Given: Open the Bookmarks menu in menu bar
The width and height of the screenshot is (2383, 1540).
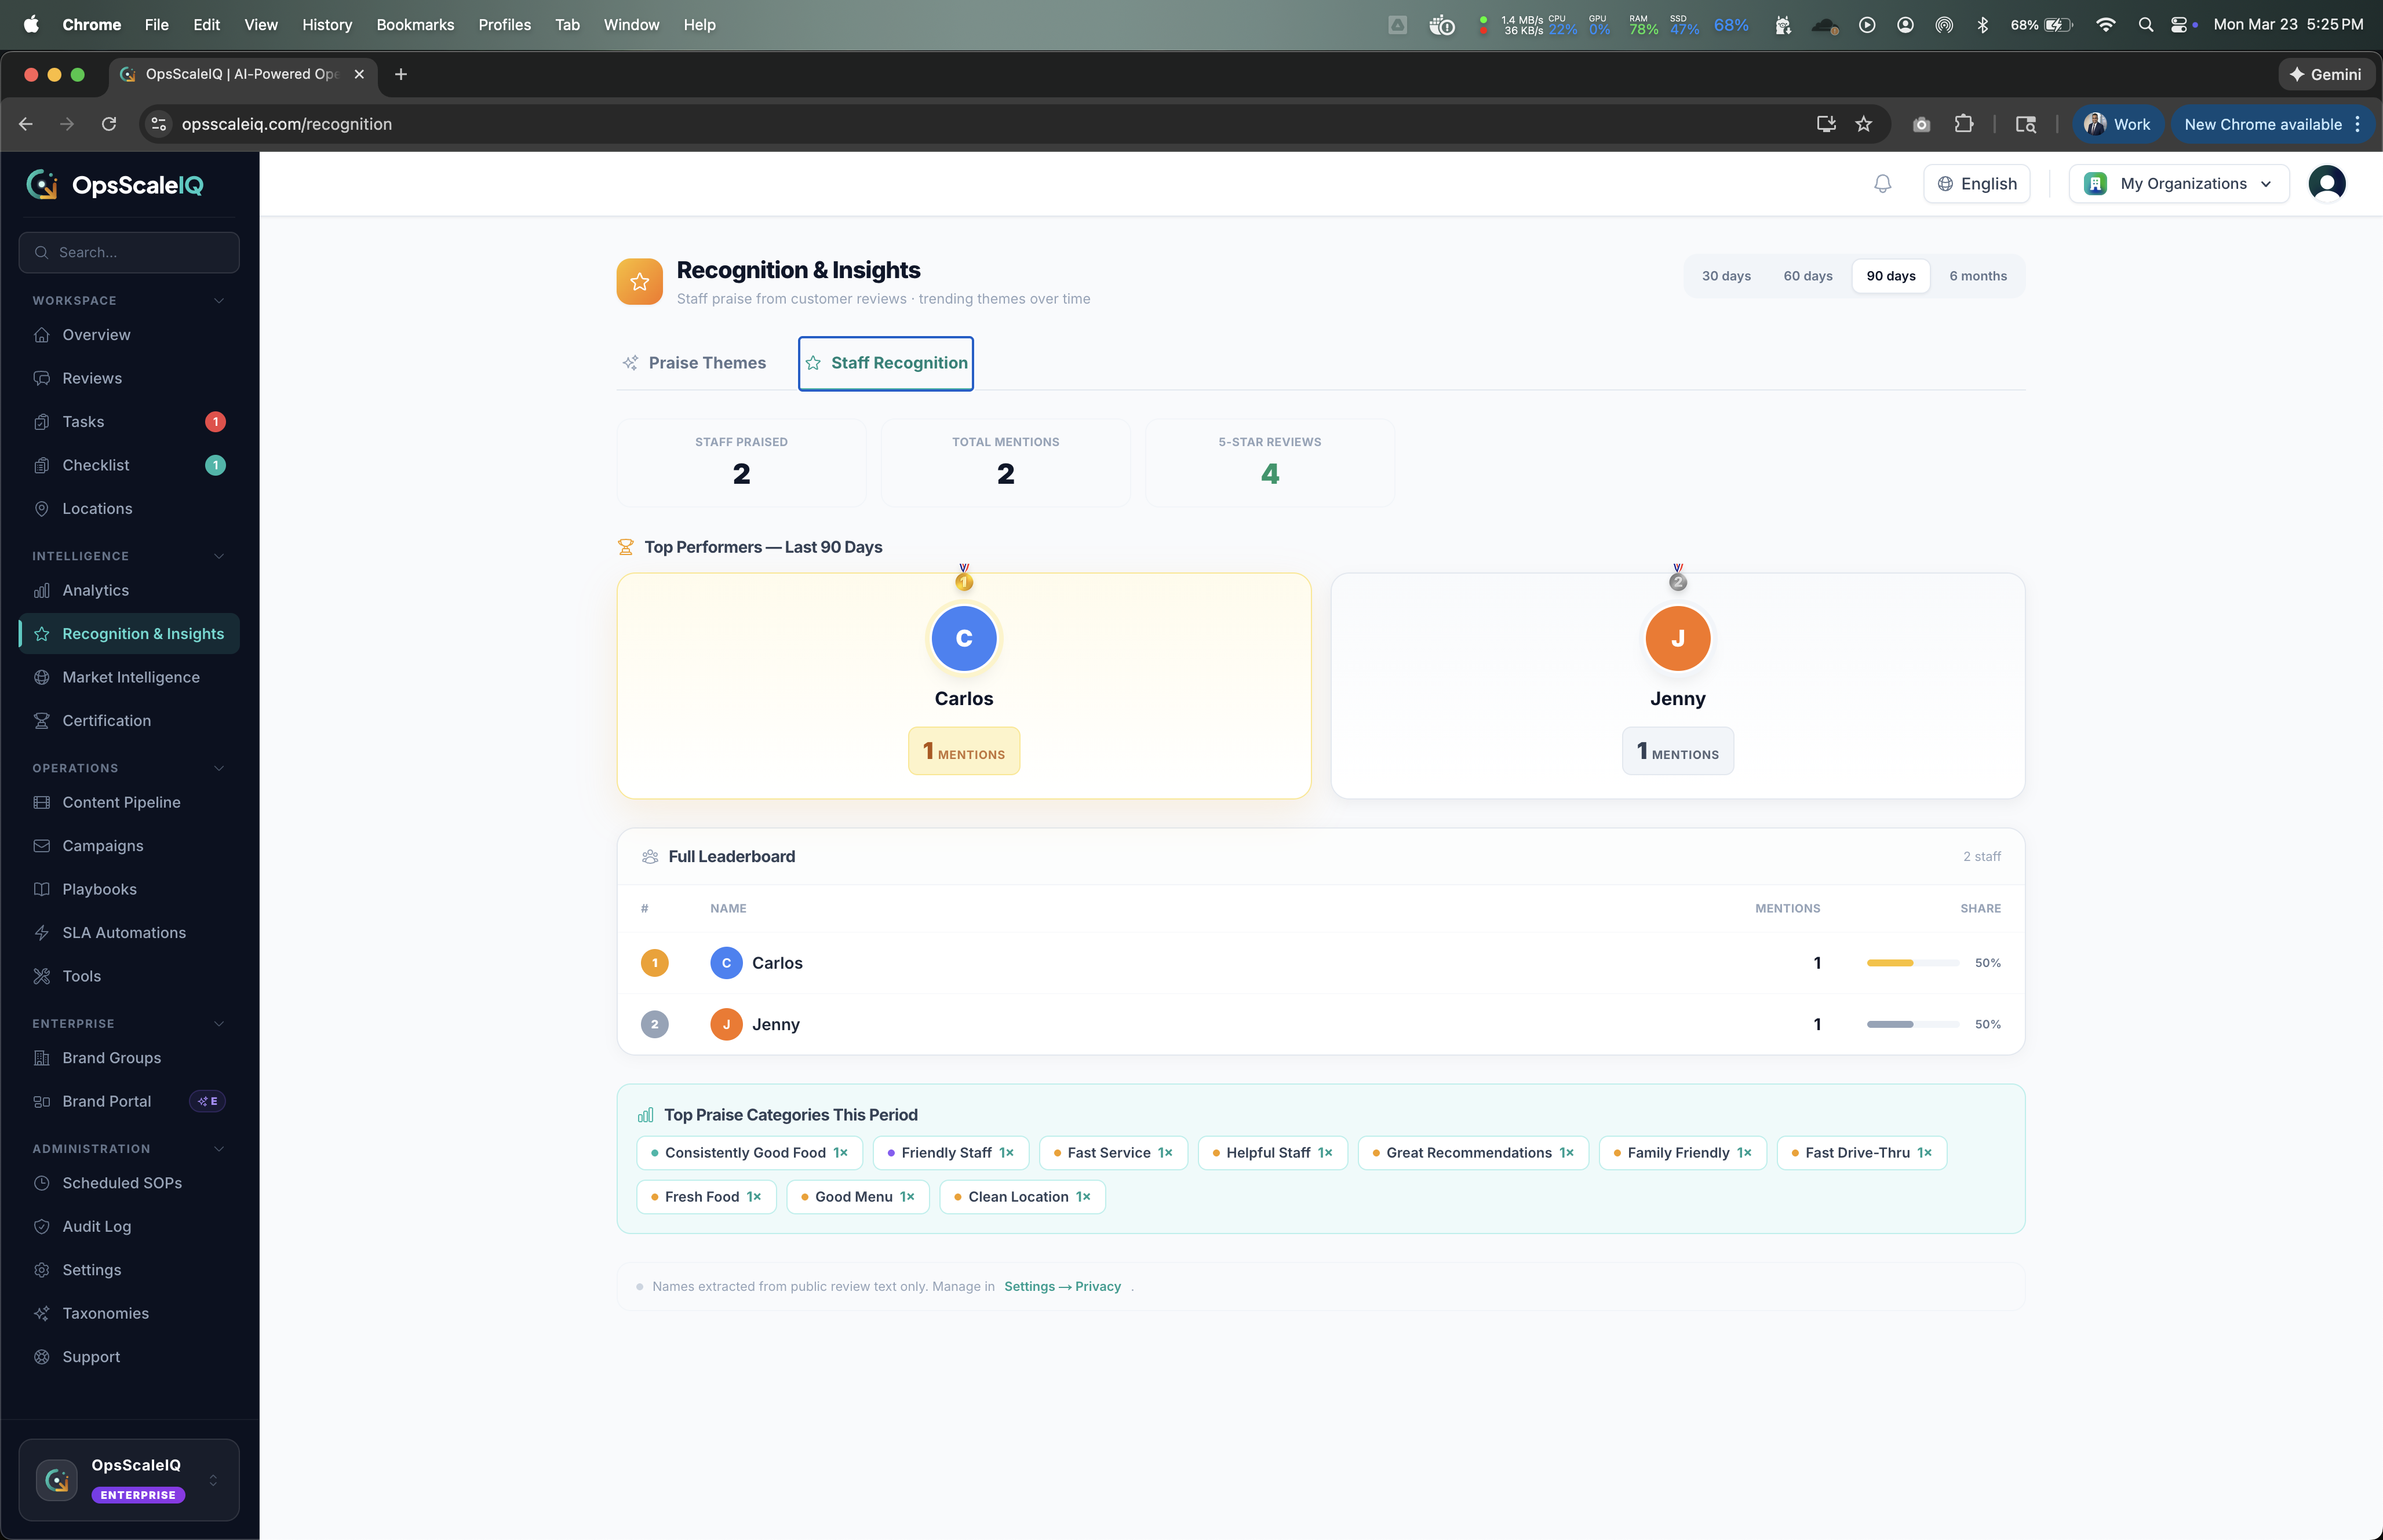Looking at the screenshot, I should (x=415, y=25).
